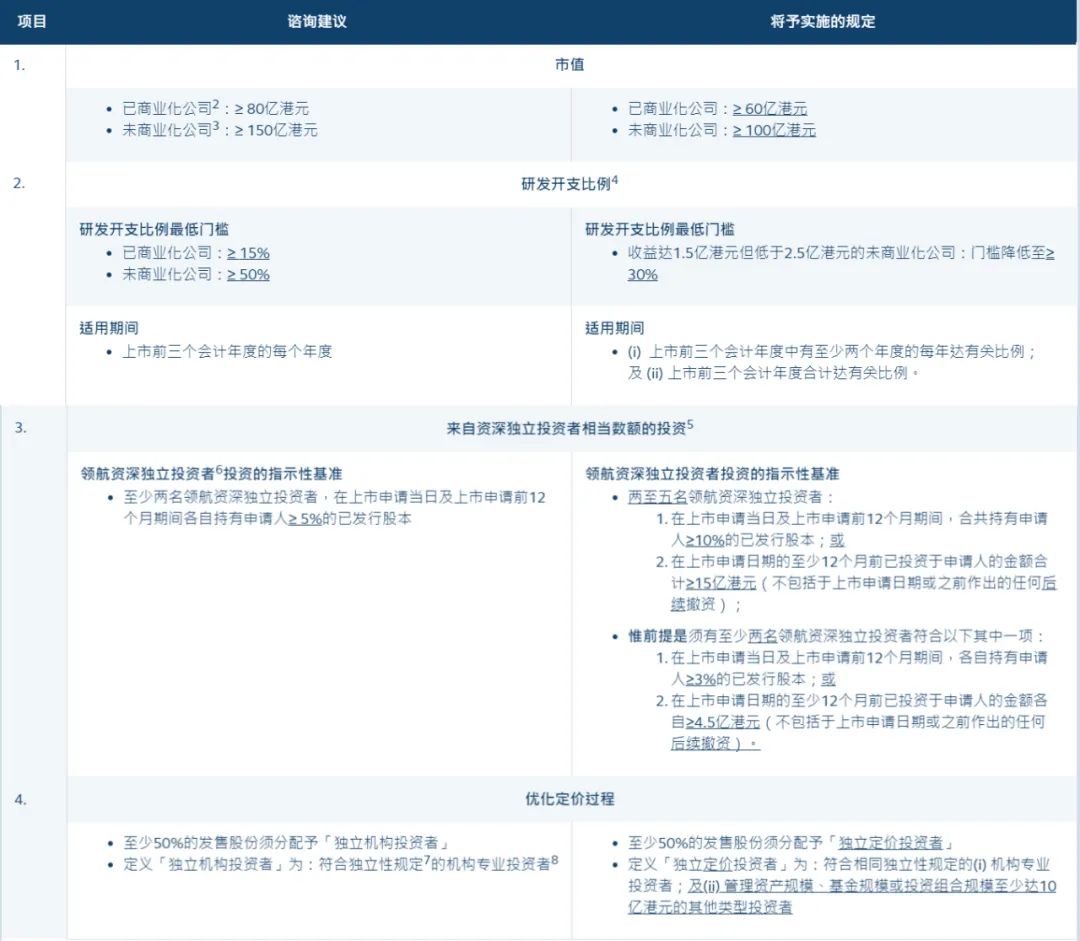Screen dimensions: 1080x941
Task: Open footnote 2 after 已商业化公司
Action: click(x=215, y=104)
